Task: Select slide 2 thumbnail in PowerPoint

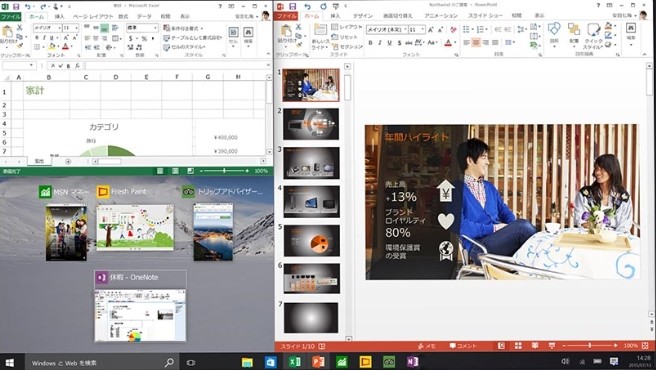Action: [311, 124]
